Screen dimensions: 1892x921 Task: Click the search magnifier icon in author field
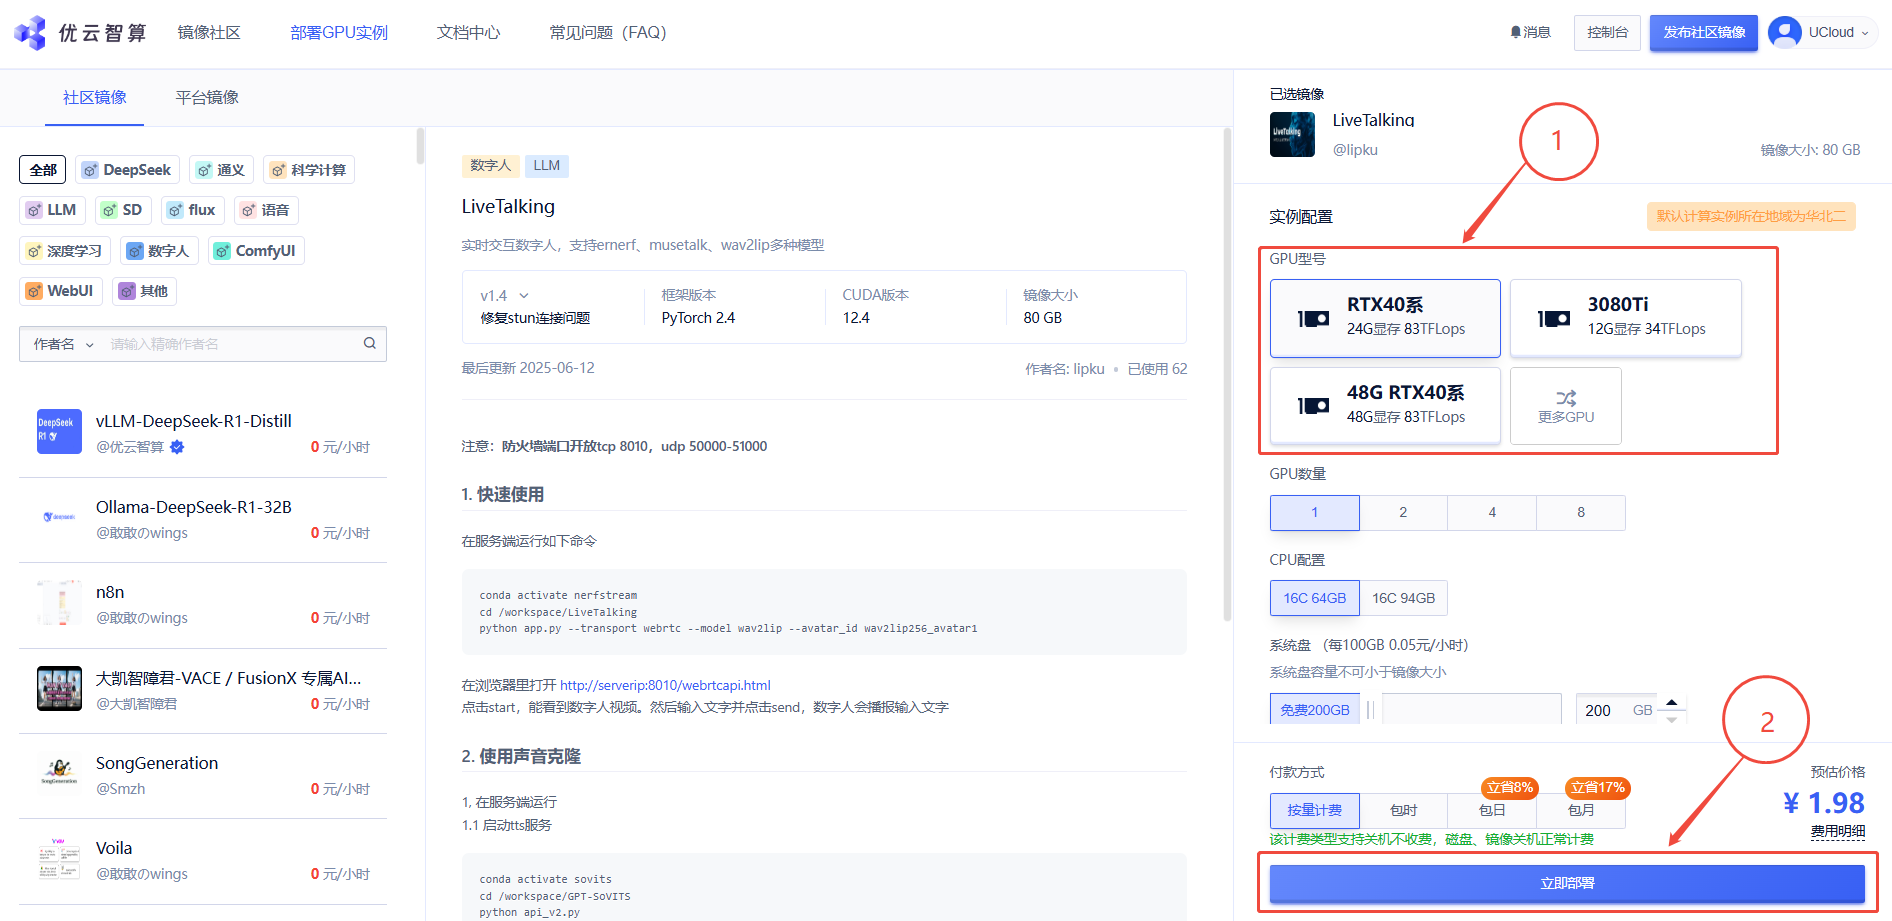click(370, 344)
